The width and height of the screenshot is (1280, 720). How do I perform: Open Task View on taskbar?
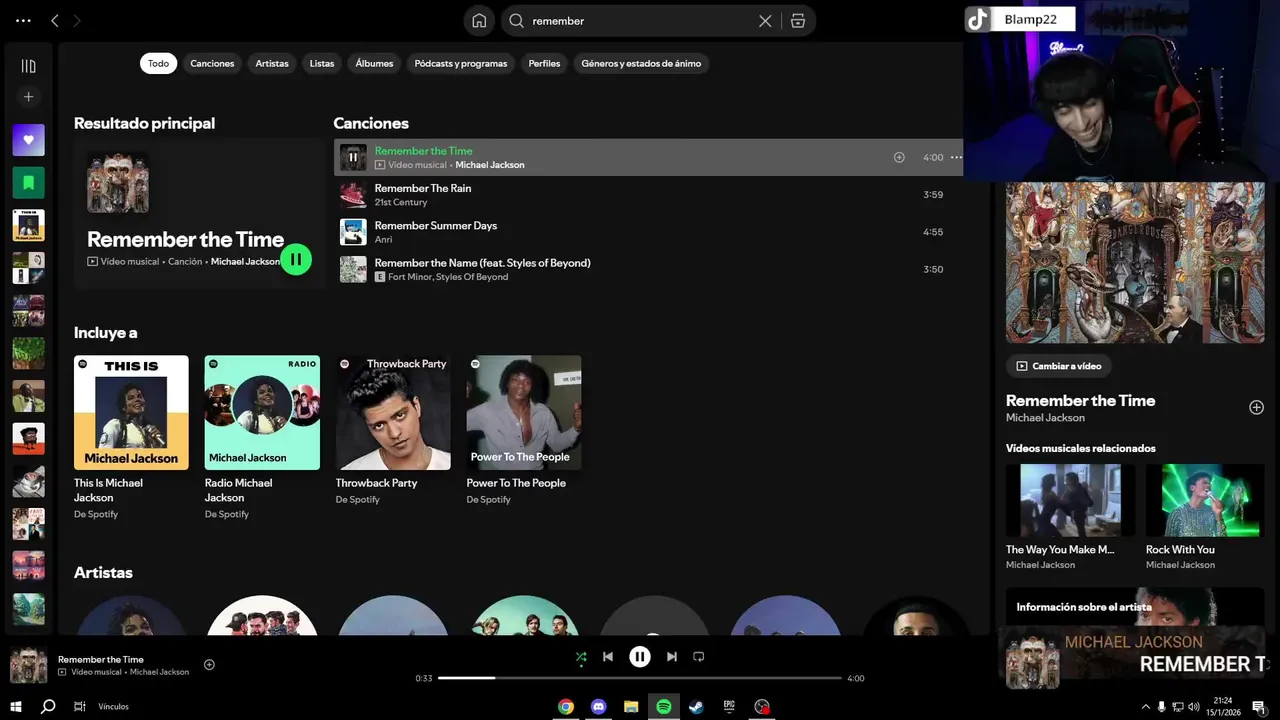tap(79, 706)
